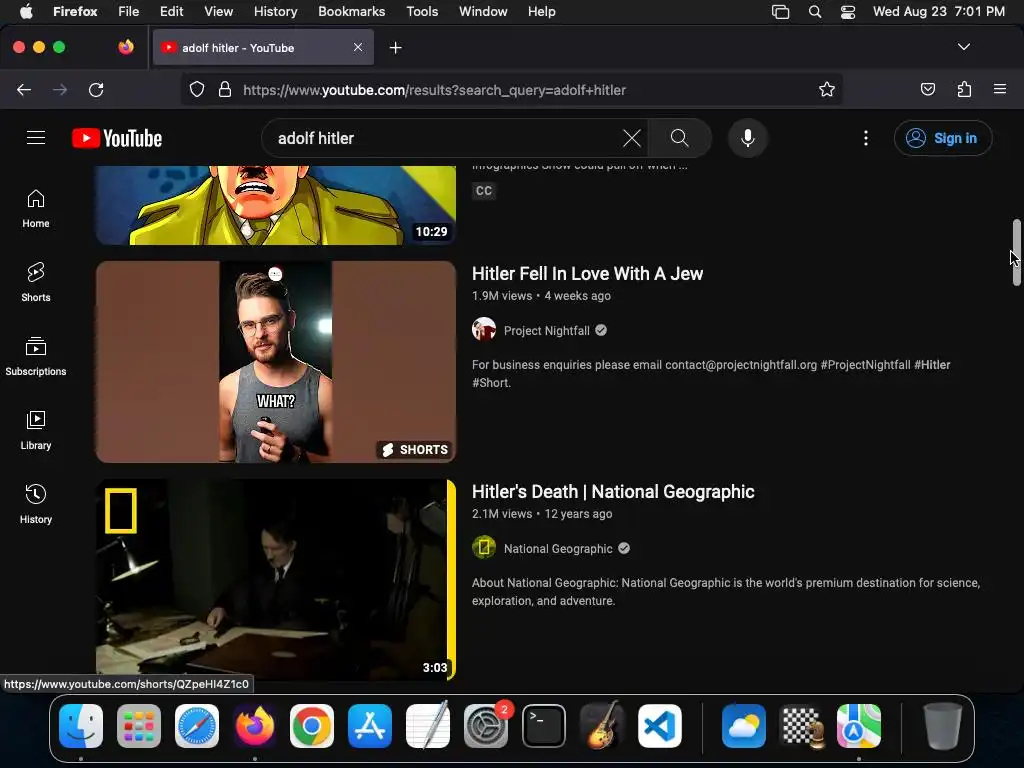View site security padlock info

point(225,89)
